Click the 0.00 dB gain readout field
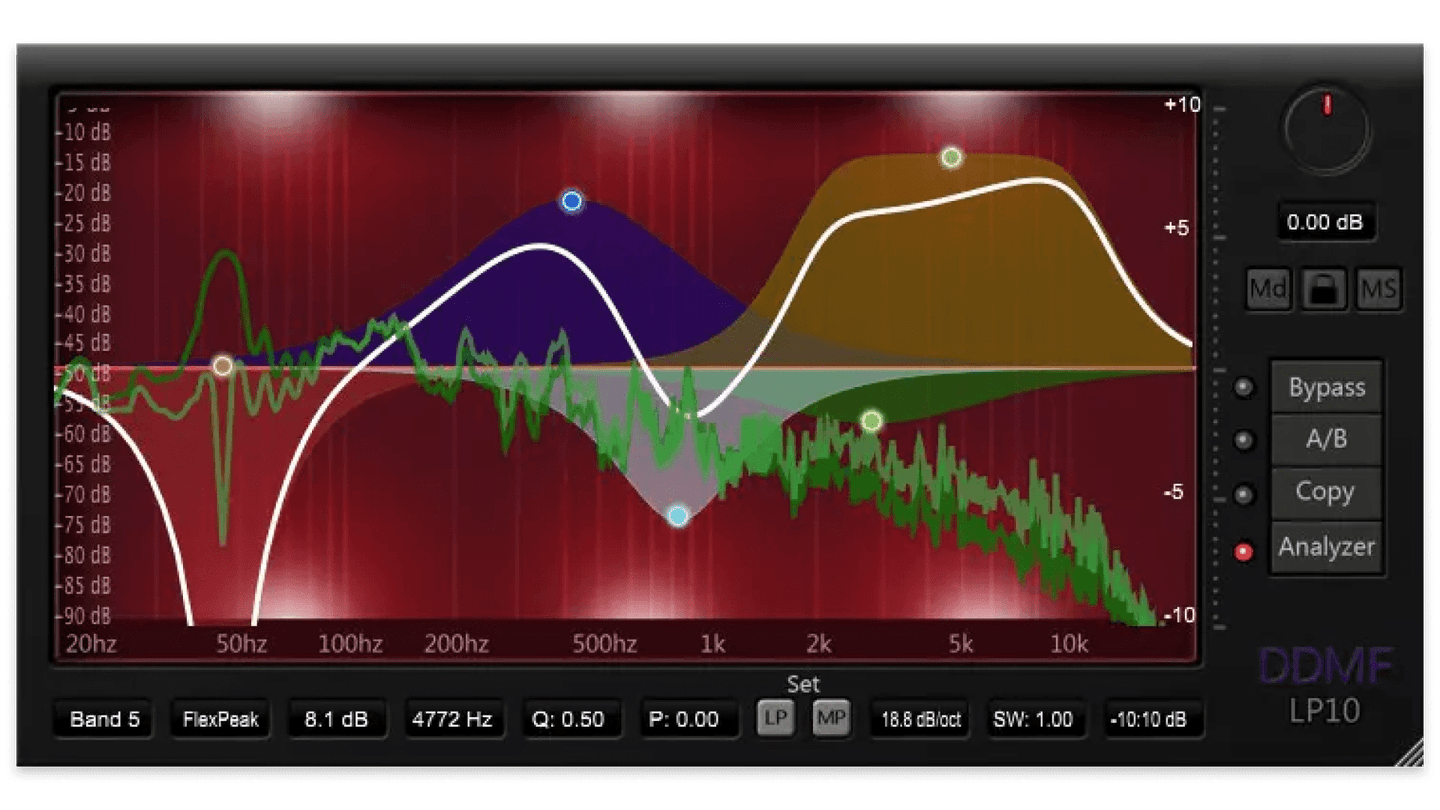This screenshot has width=1440, height=810. 1326,222
